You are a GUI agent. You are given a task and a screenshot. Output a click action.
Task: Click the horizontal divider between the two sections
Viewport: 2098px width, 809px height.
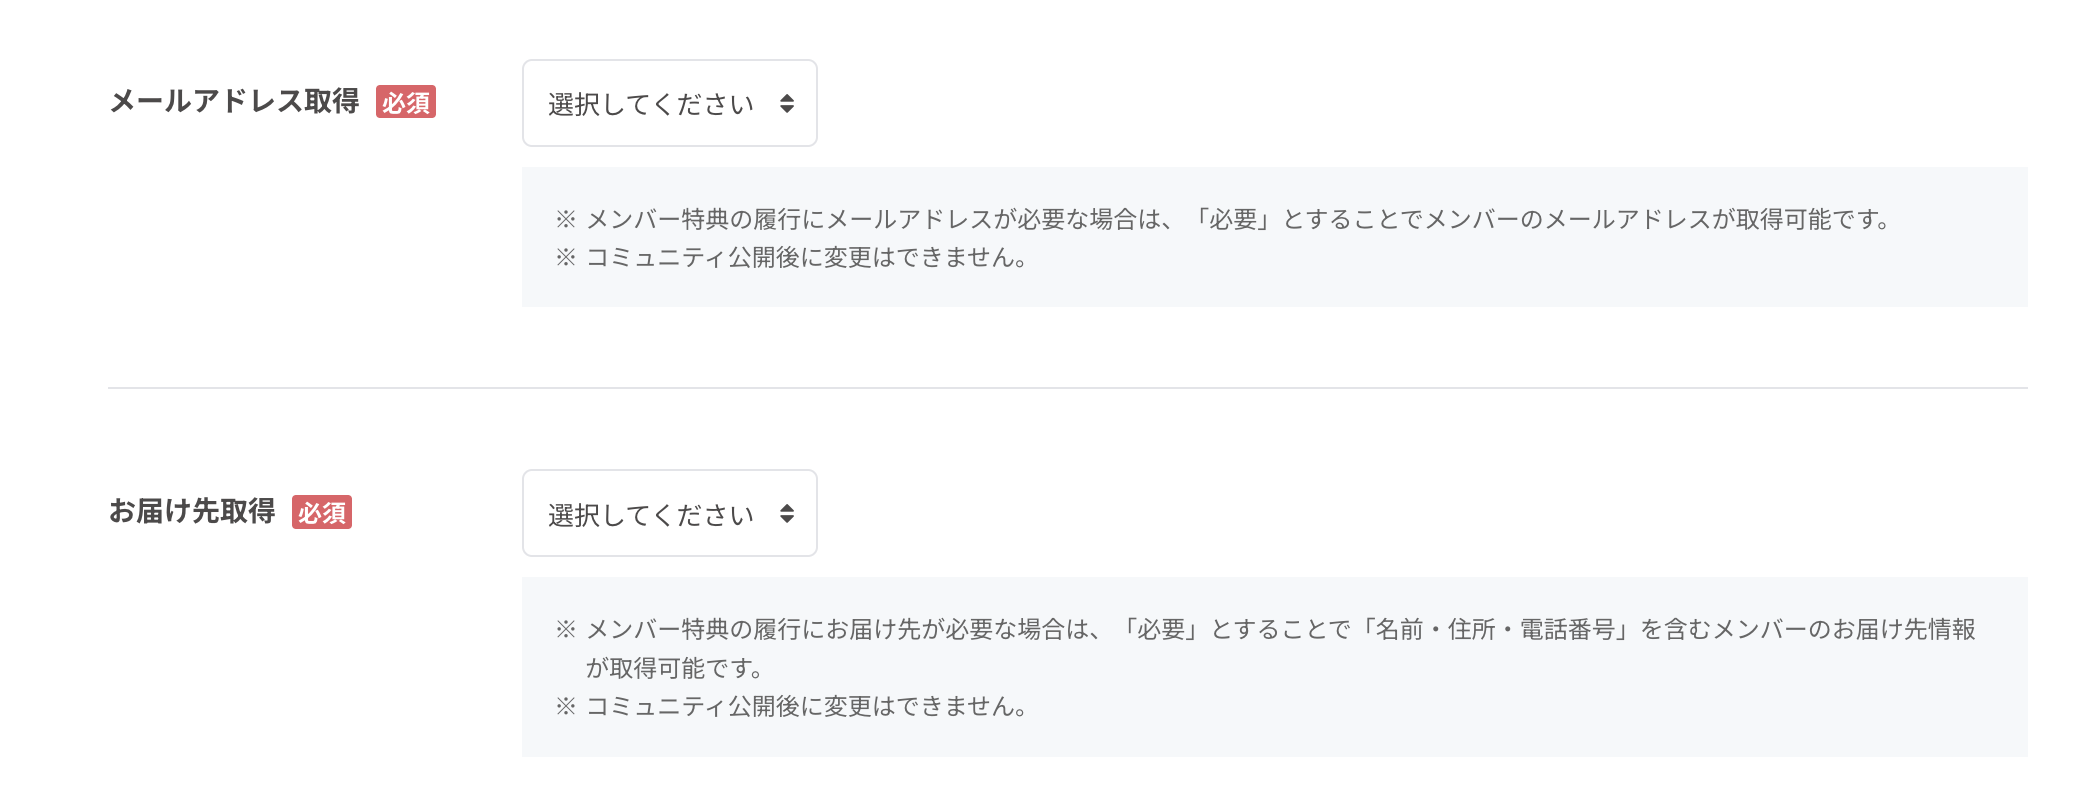click(1067, 387)
